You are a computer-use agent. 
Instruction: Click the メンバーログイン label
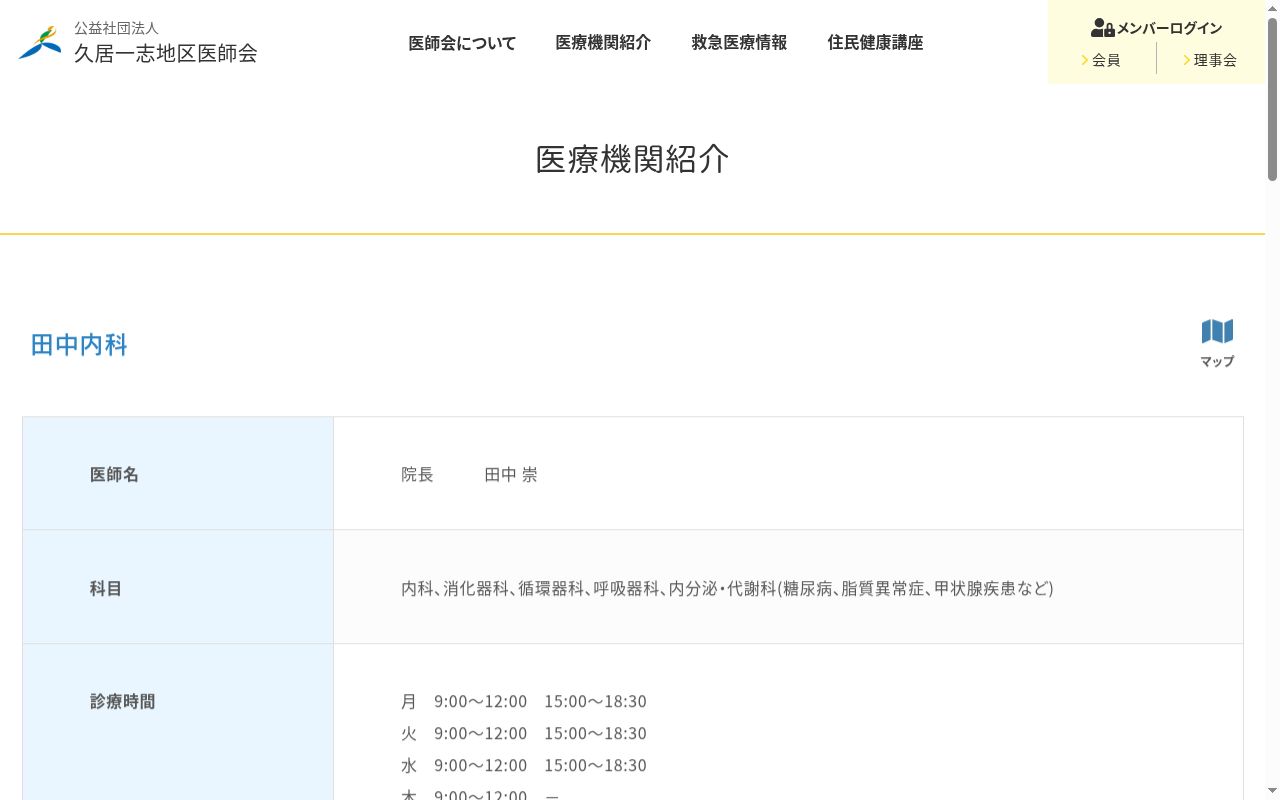pyautogui.click(x=1169, y=28)
